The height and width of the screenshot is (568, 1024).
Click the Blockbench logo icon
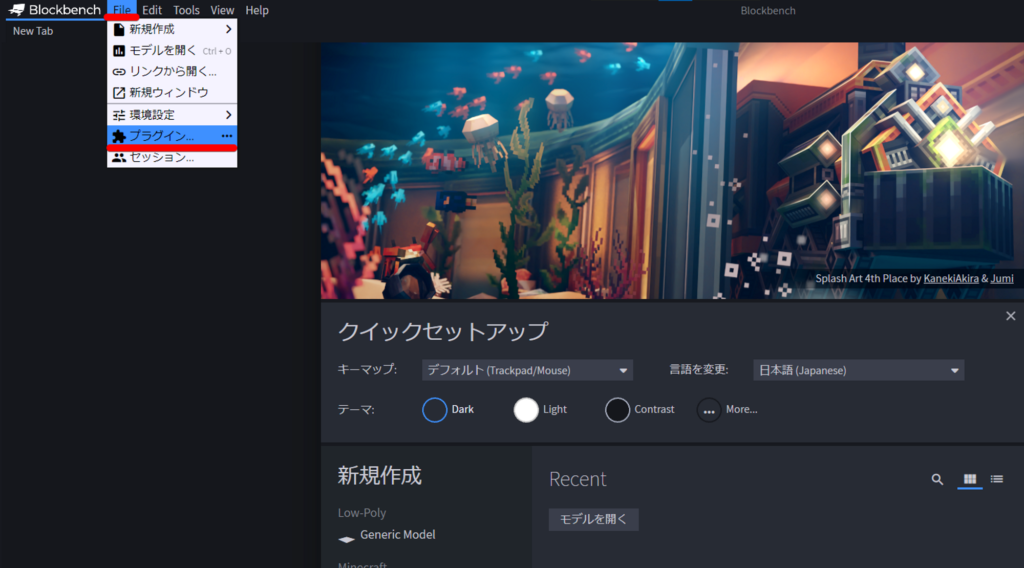[x=17, y=10]
